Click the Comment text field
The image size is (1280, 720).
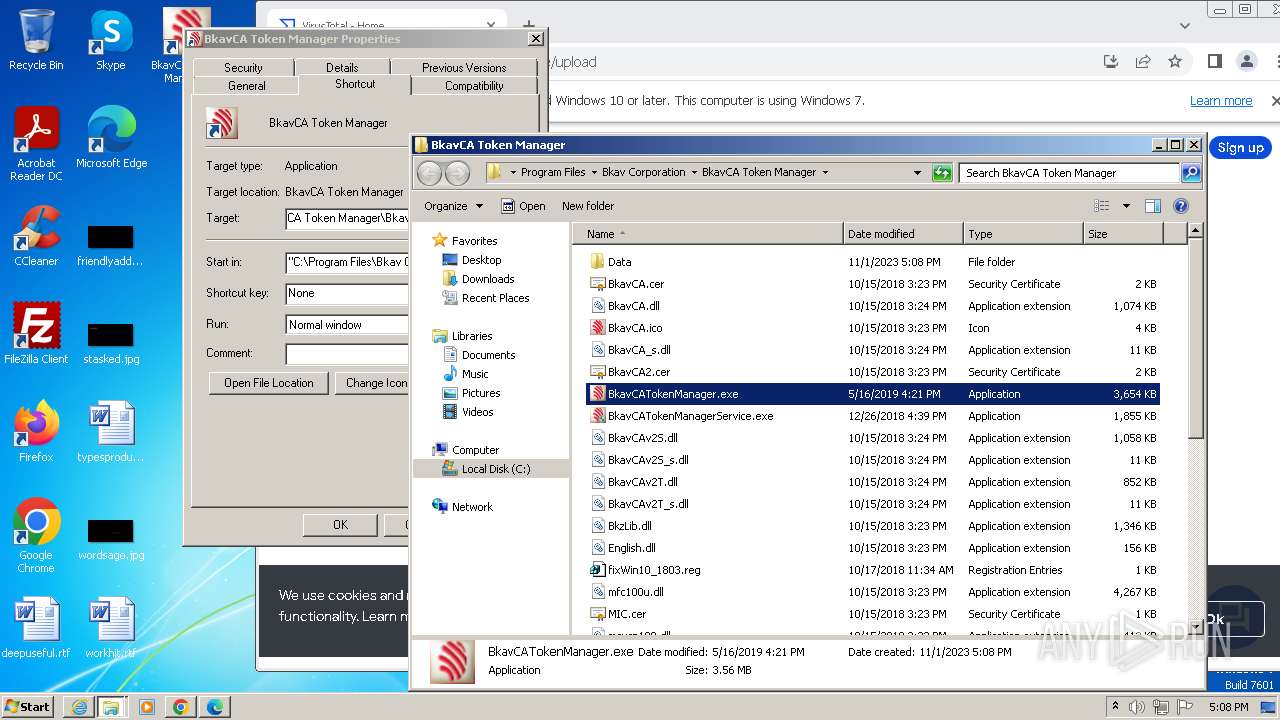[x=347, y=354]
